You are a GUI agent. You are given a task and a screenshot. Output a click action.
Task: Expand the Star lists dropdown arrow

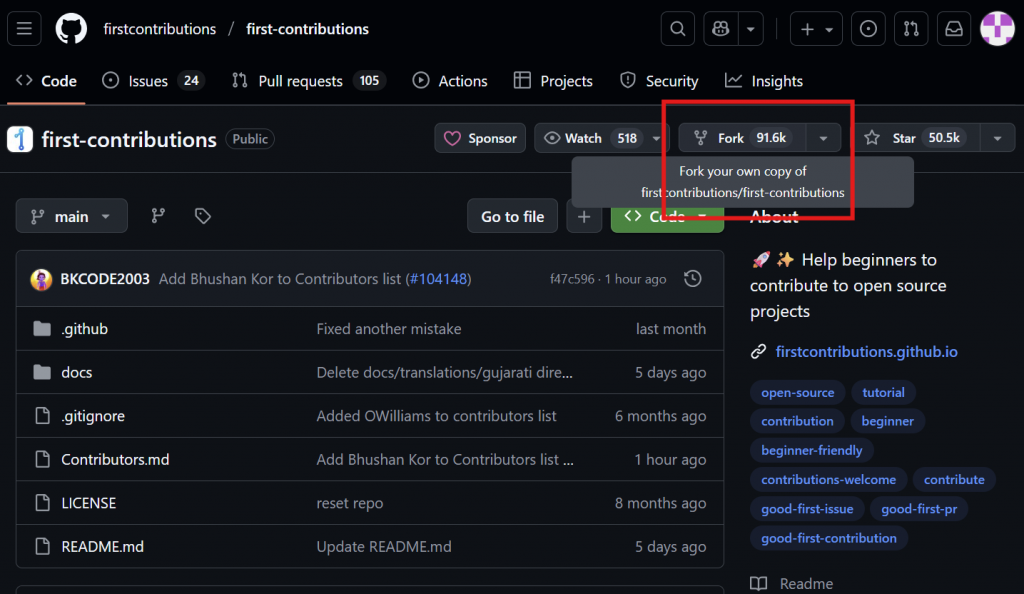pos(997,138)
